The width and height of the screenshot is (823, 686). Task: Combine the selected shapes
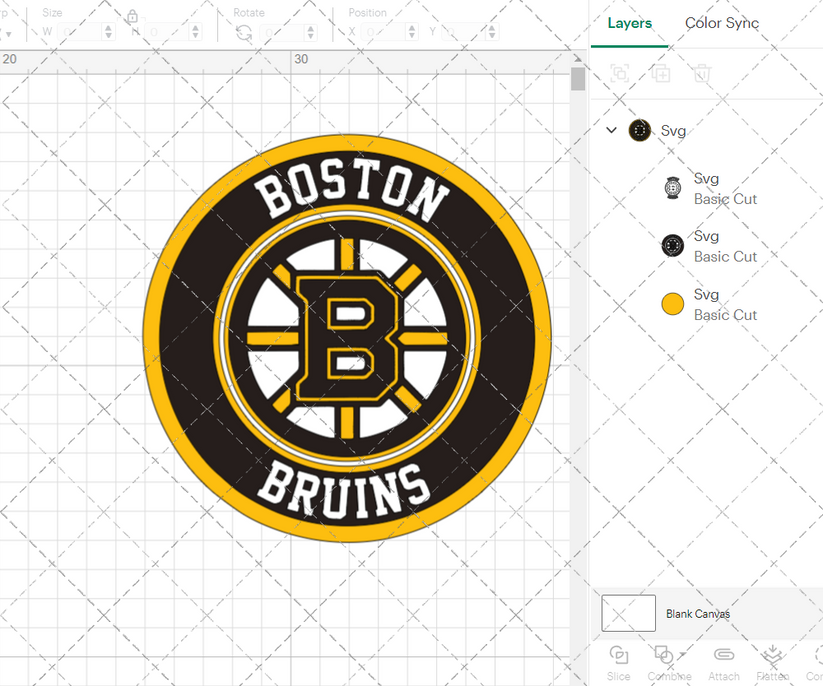665,657
